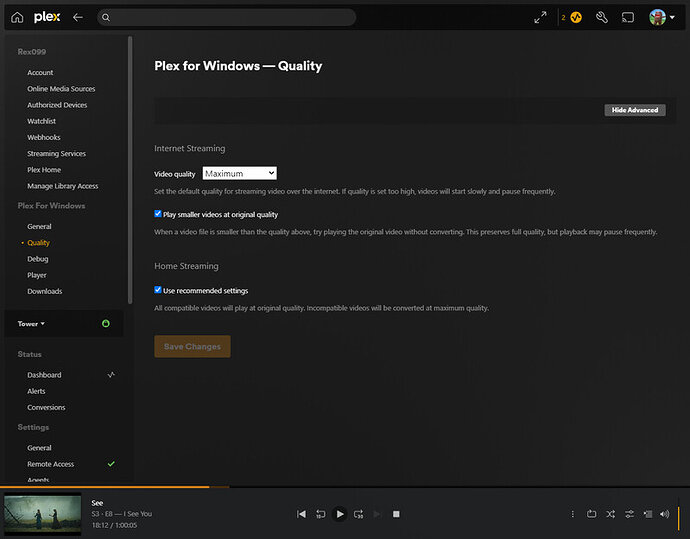Image resolution: width=690 pixels, height=539 pixels.
Task: Open the cast to device icon
Action: pyautogui.click(x=628, y=18)
